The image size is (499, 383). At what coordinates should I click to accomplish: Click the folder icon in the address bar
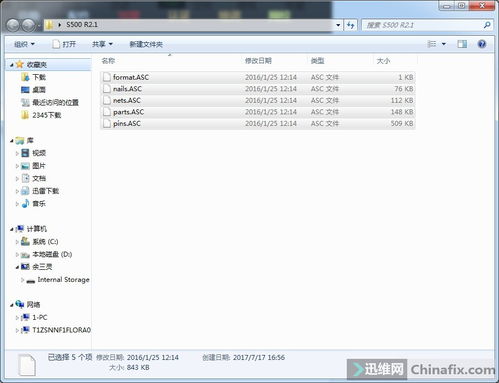pos(49,25)
